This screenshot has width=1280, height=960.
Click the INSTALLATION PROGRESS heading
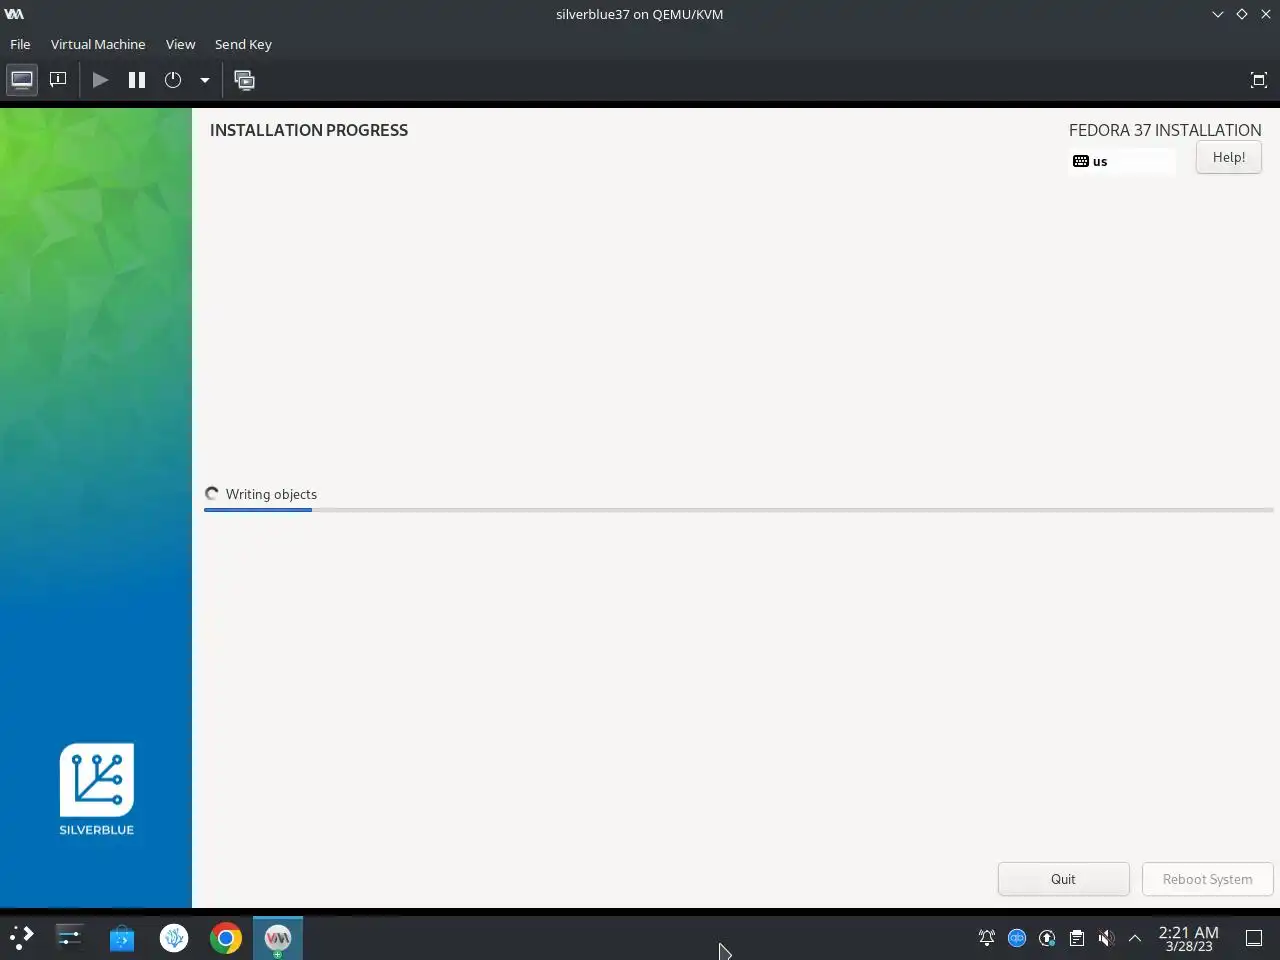(309, 130)
